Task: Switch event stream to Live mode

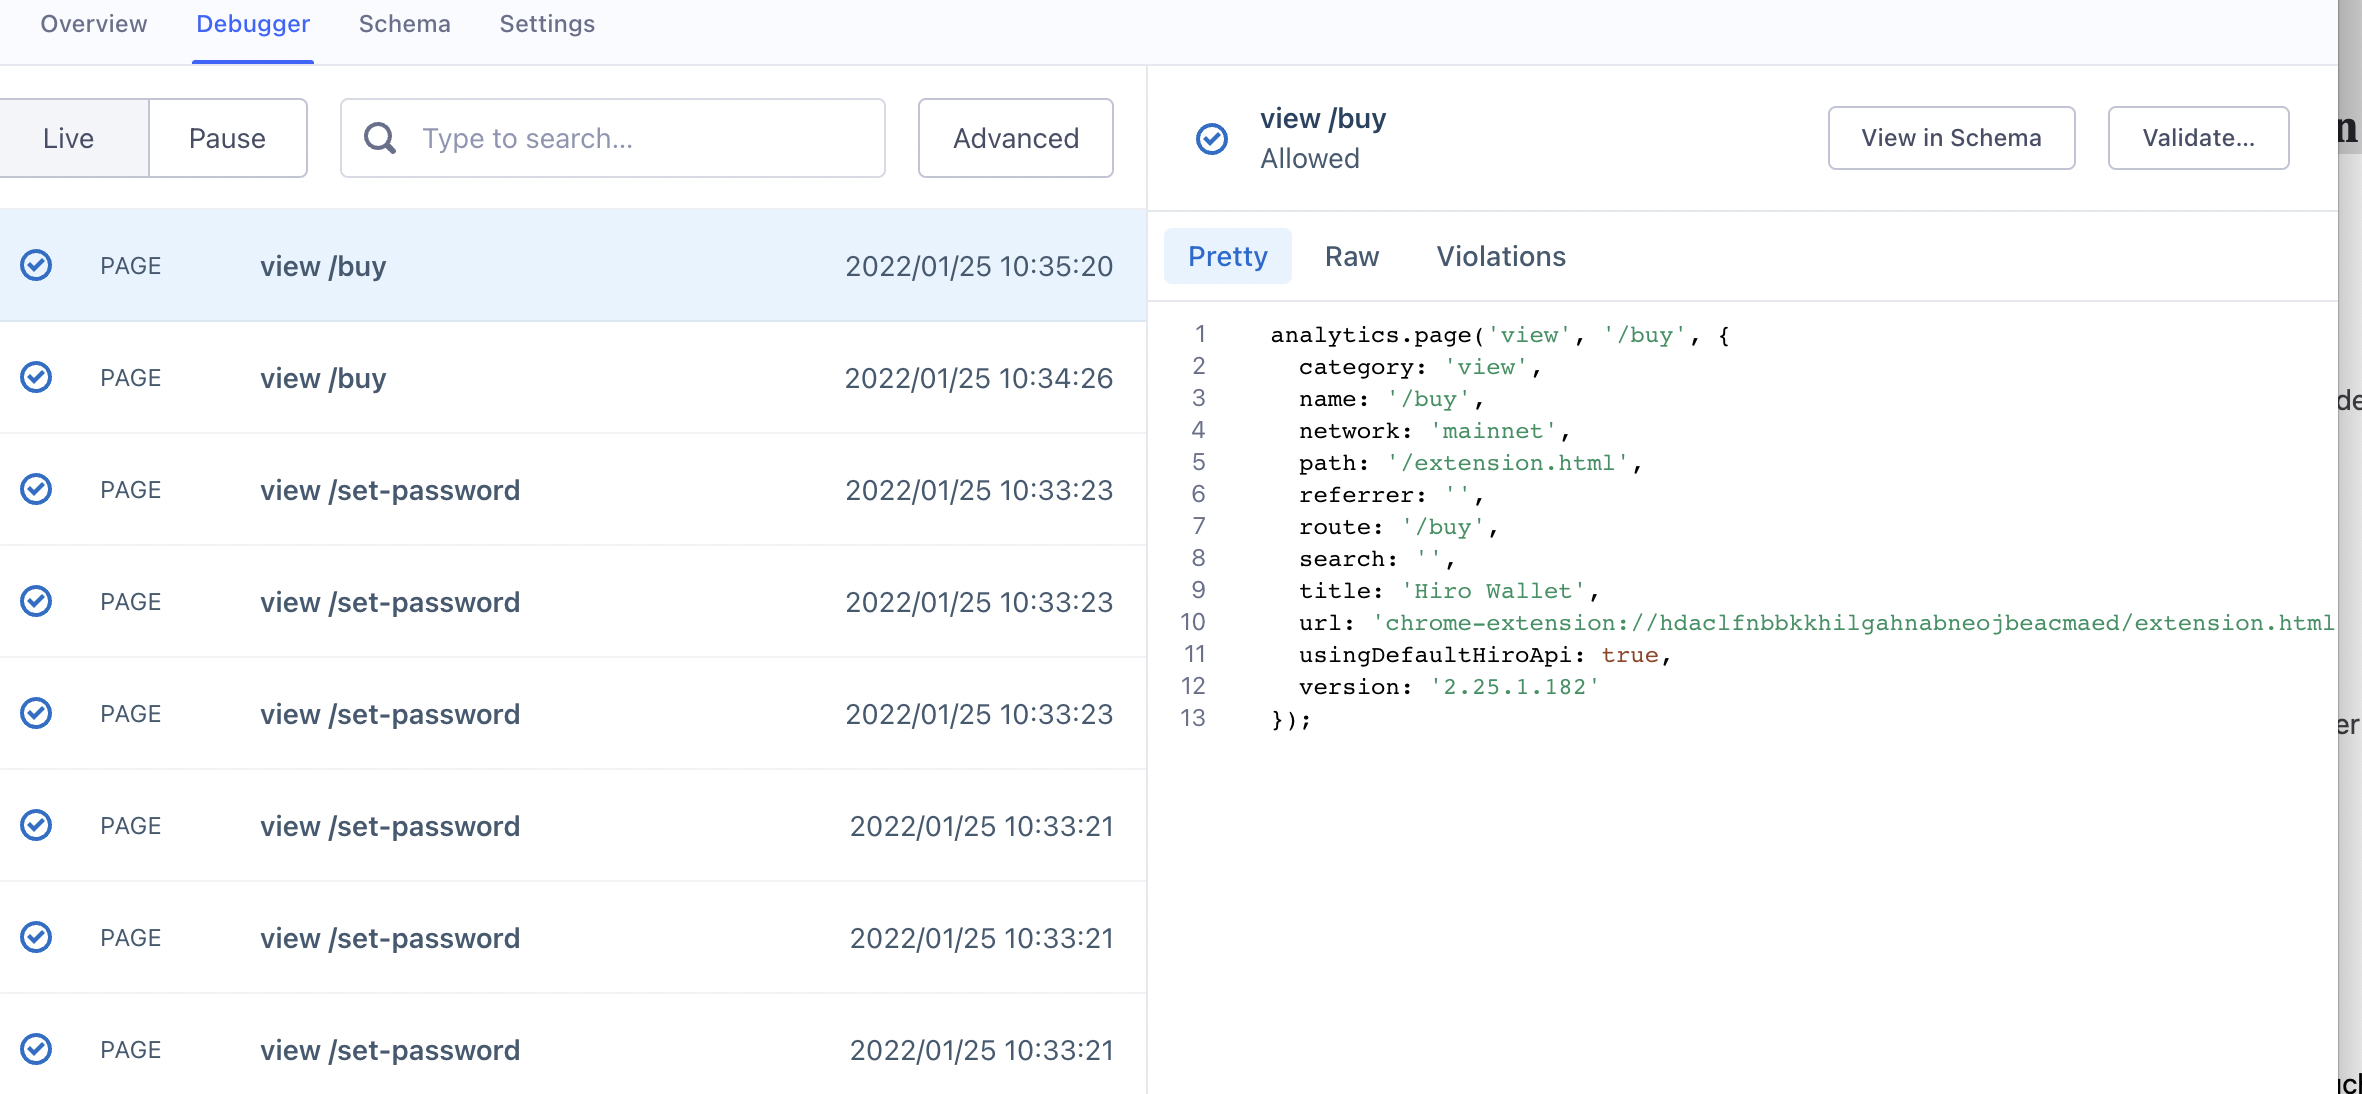Action: (69, 138)
